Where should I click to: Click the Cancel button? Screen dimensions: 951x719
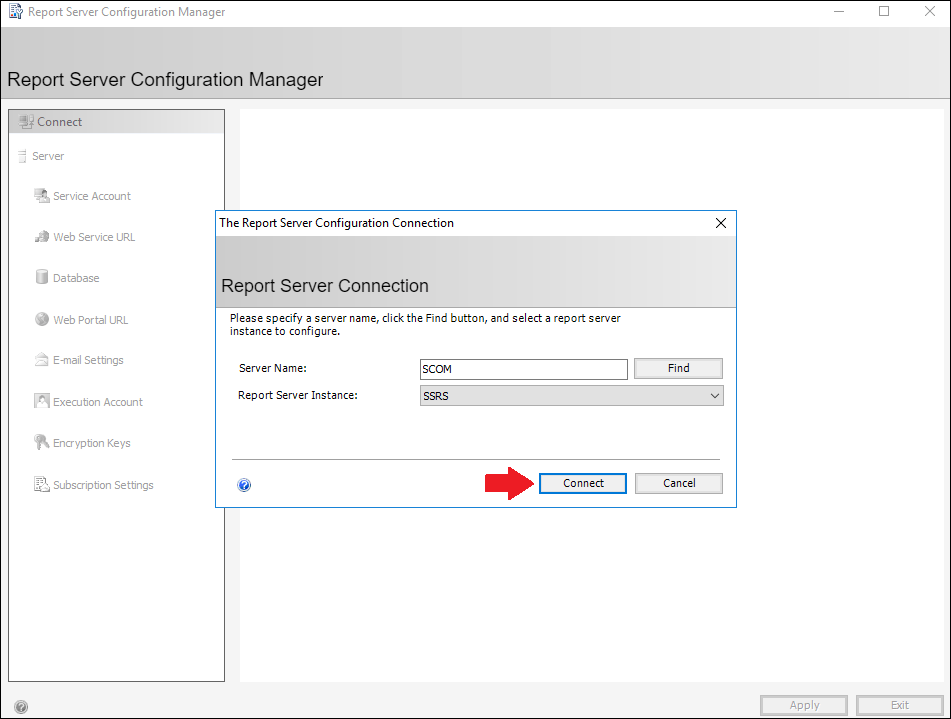[x=679, y=483]
